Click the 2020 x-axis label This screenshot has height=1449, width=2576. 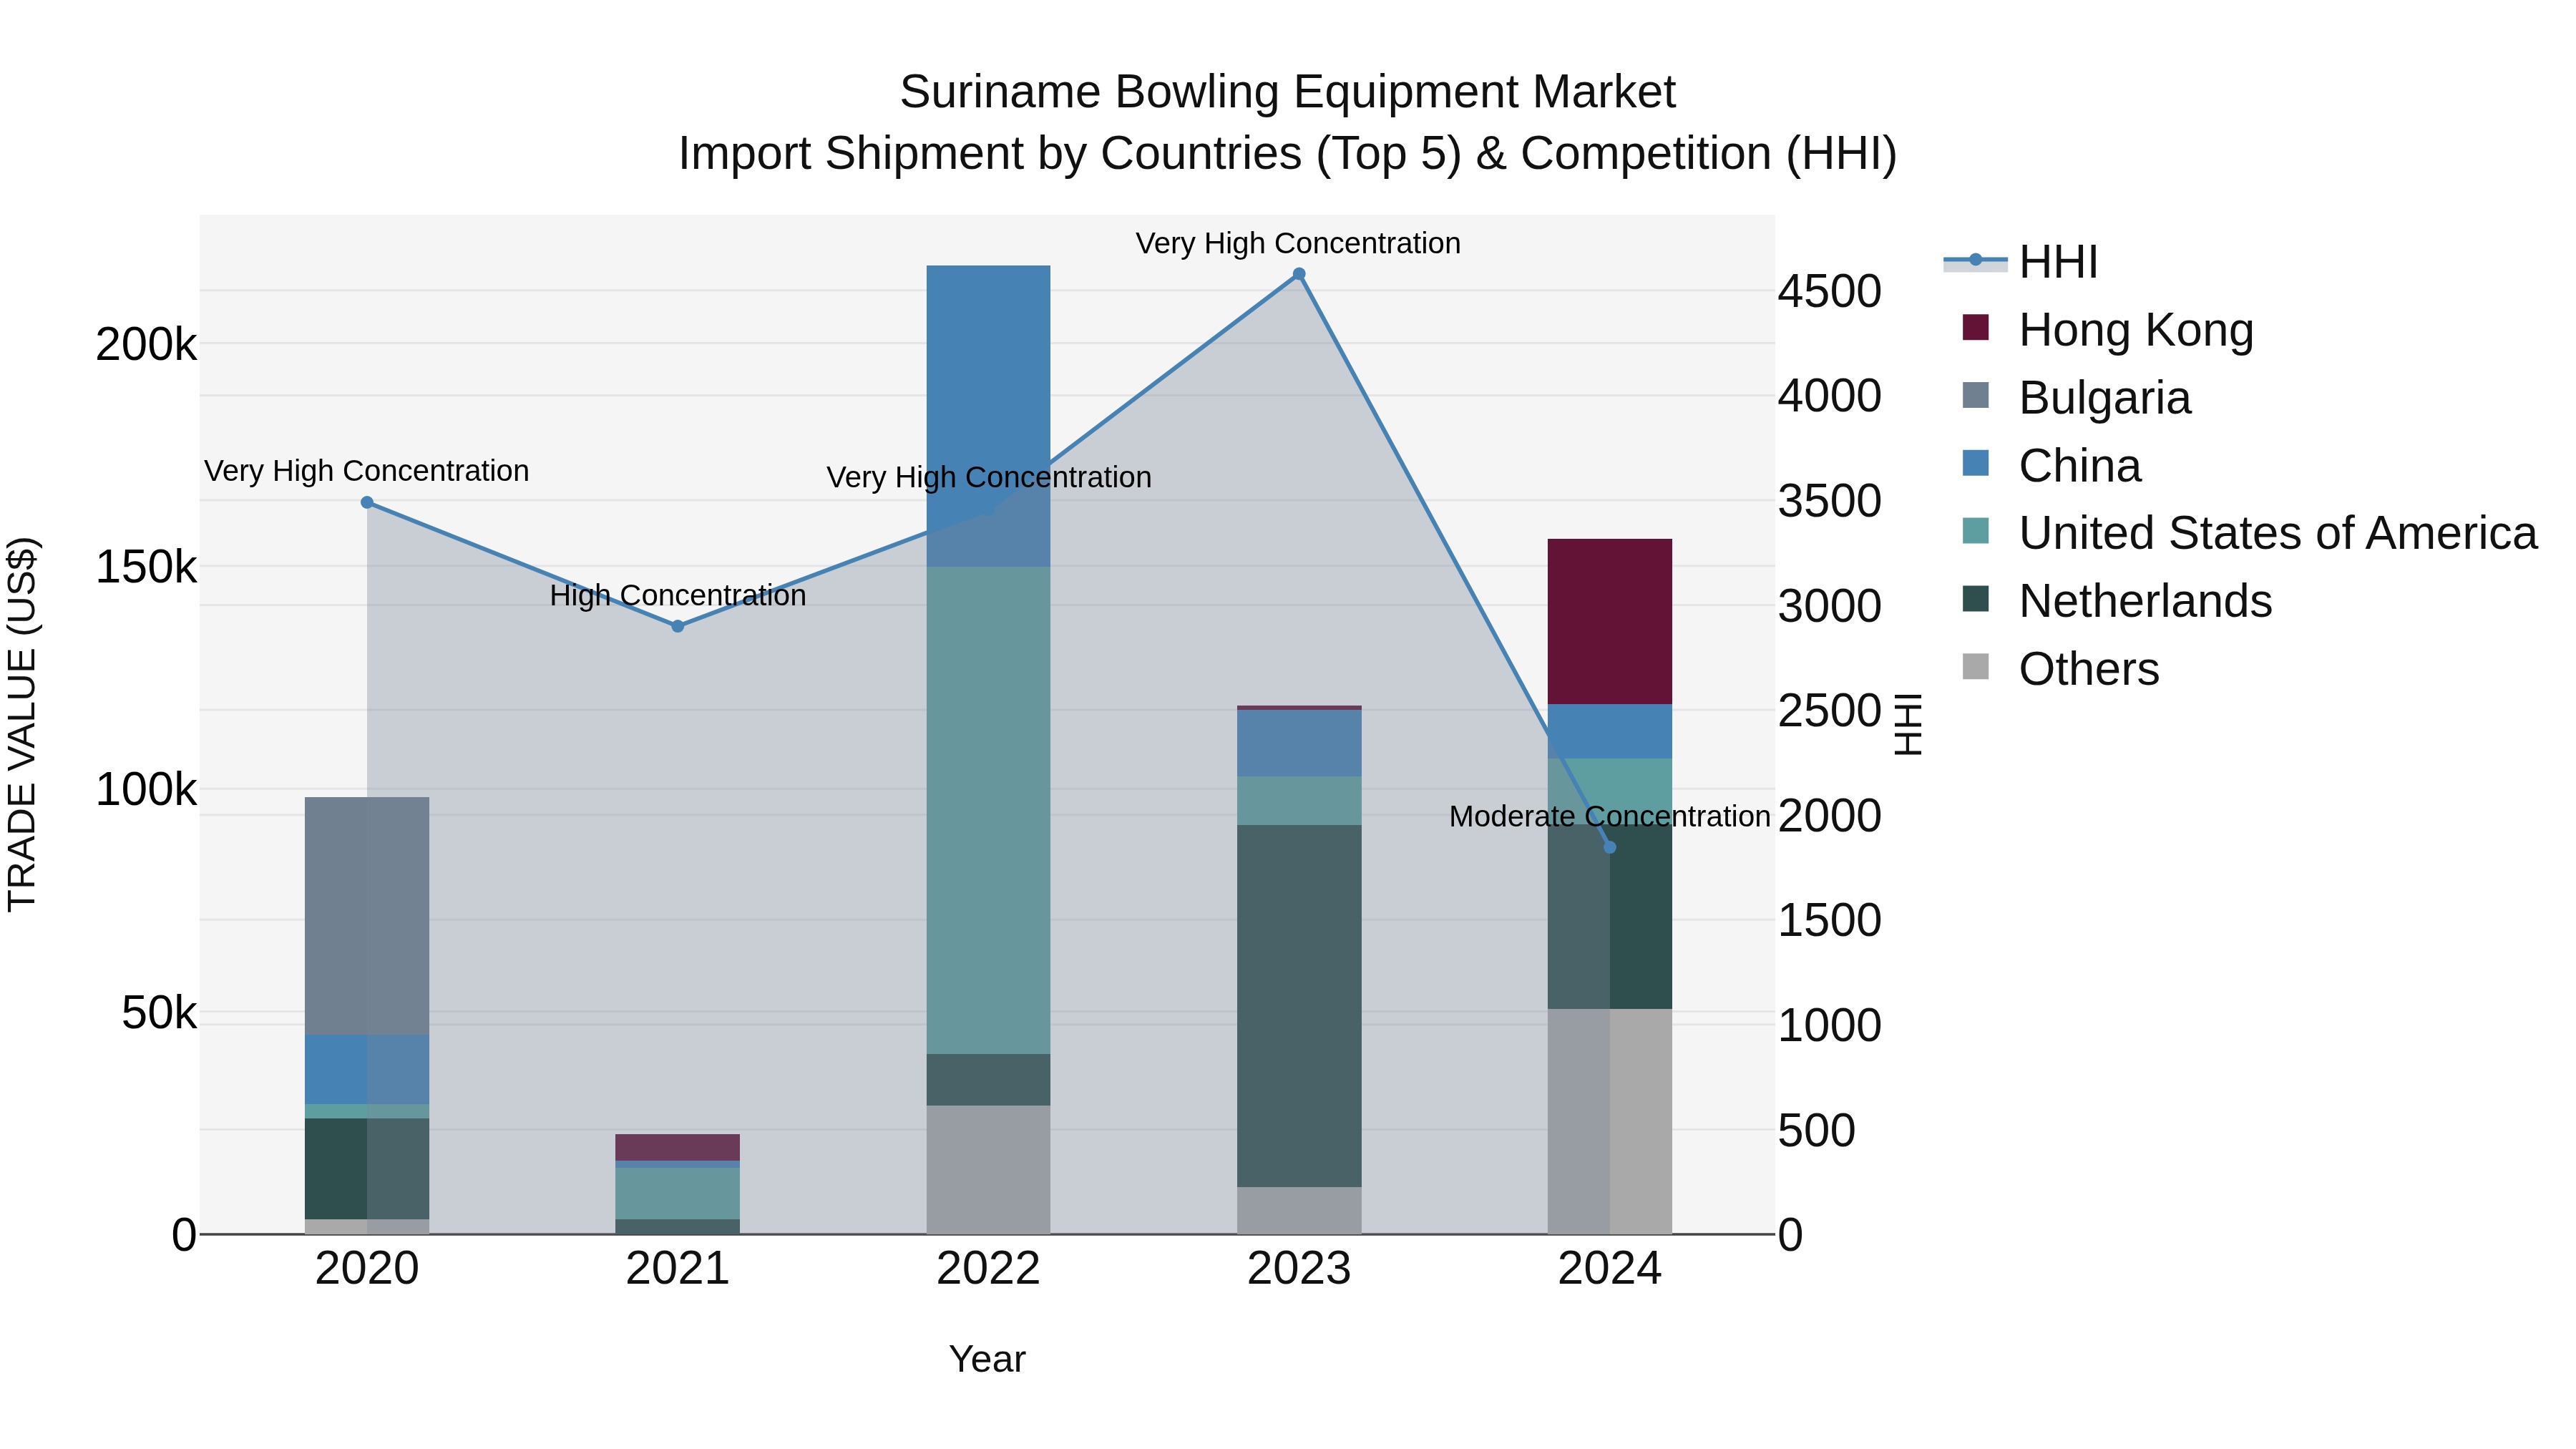click(367, 1269)
